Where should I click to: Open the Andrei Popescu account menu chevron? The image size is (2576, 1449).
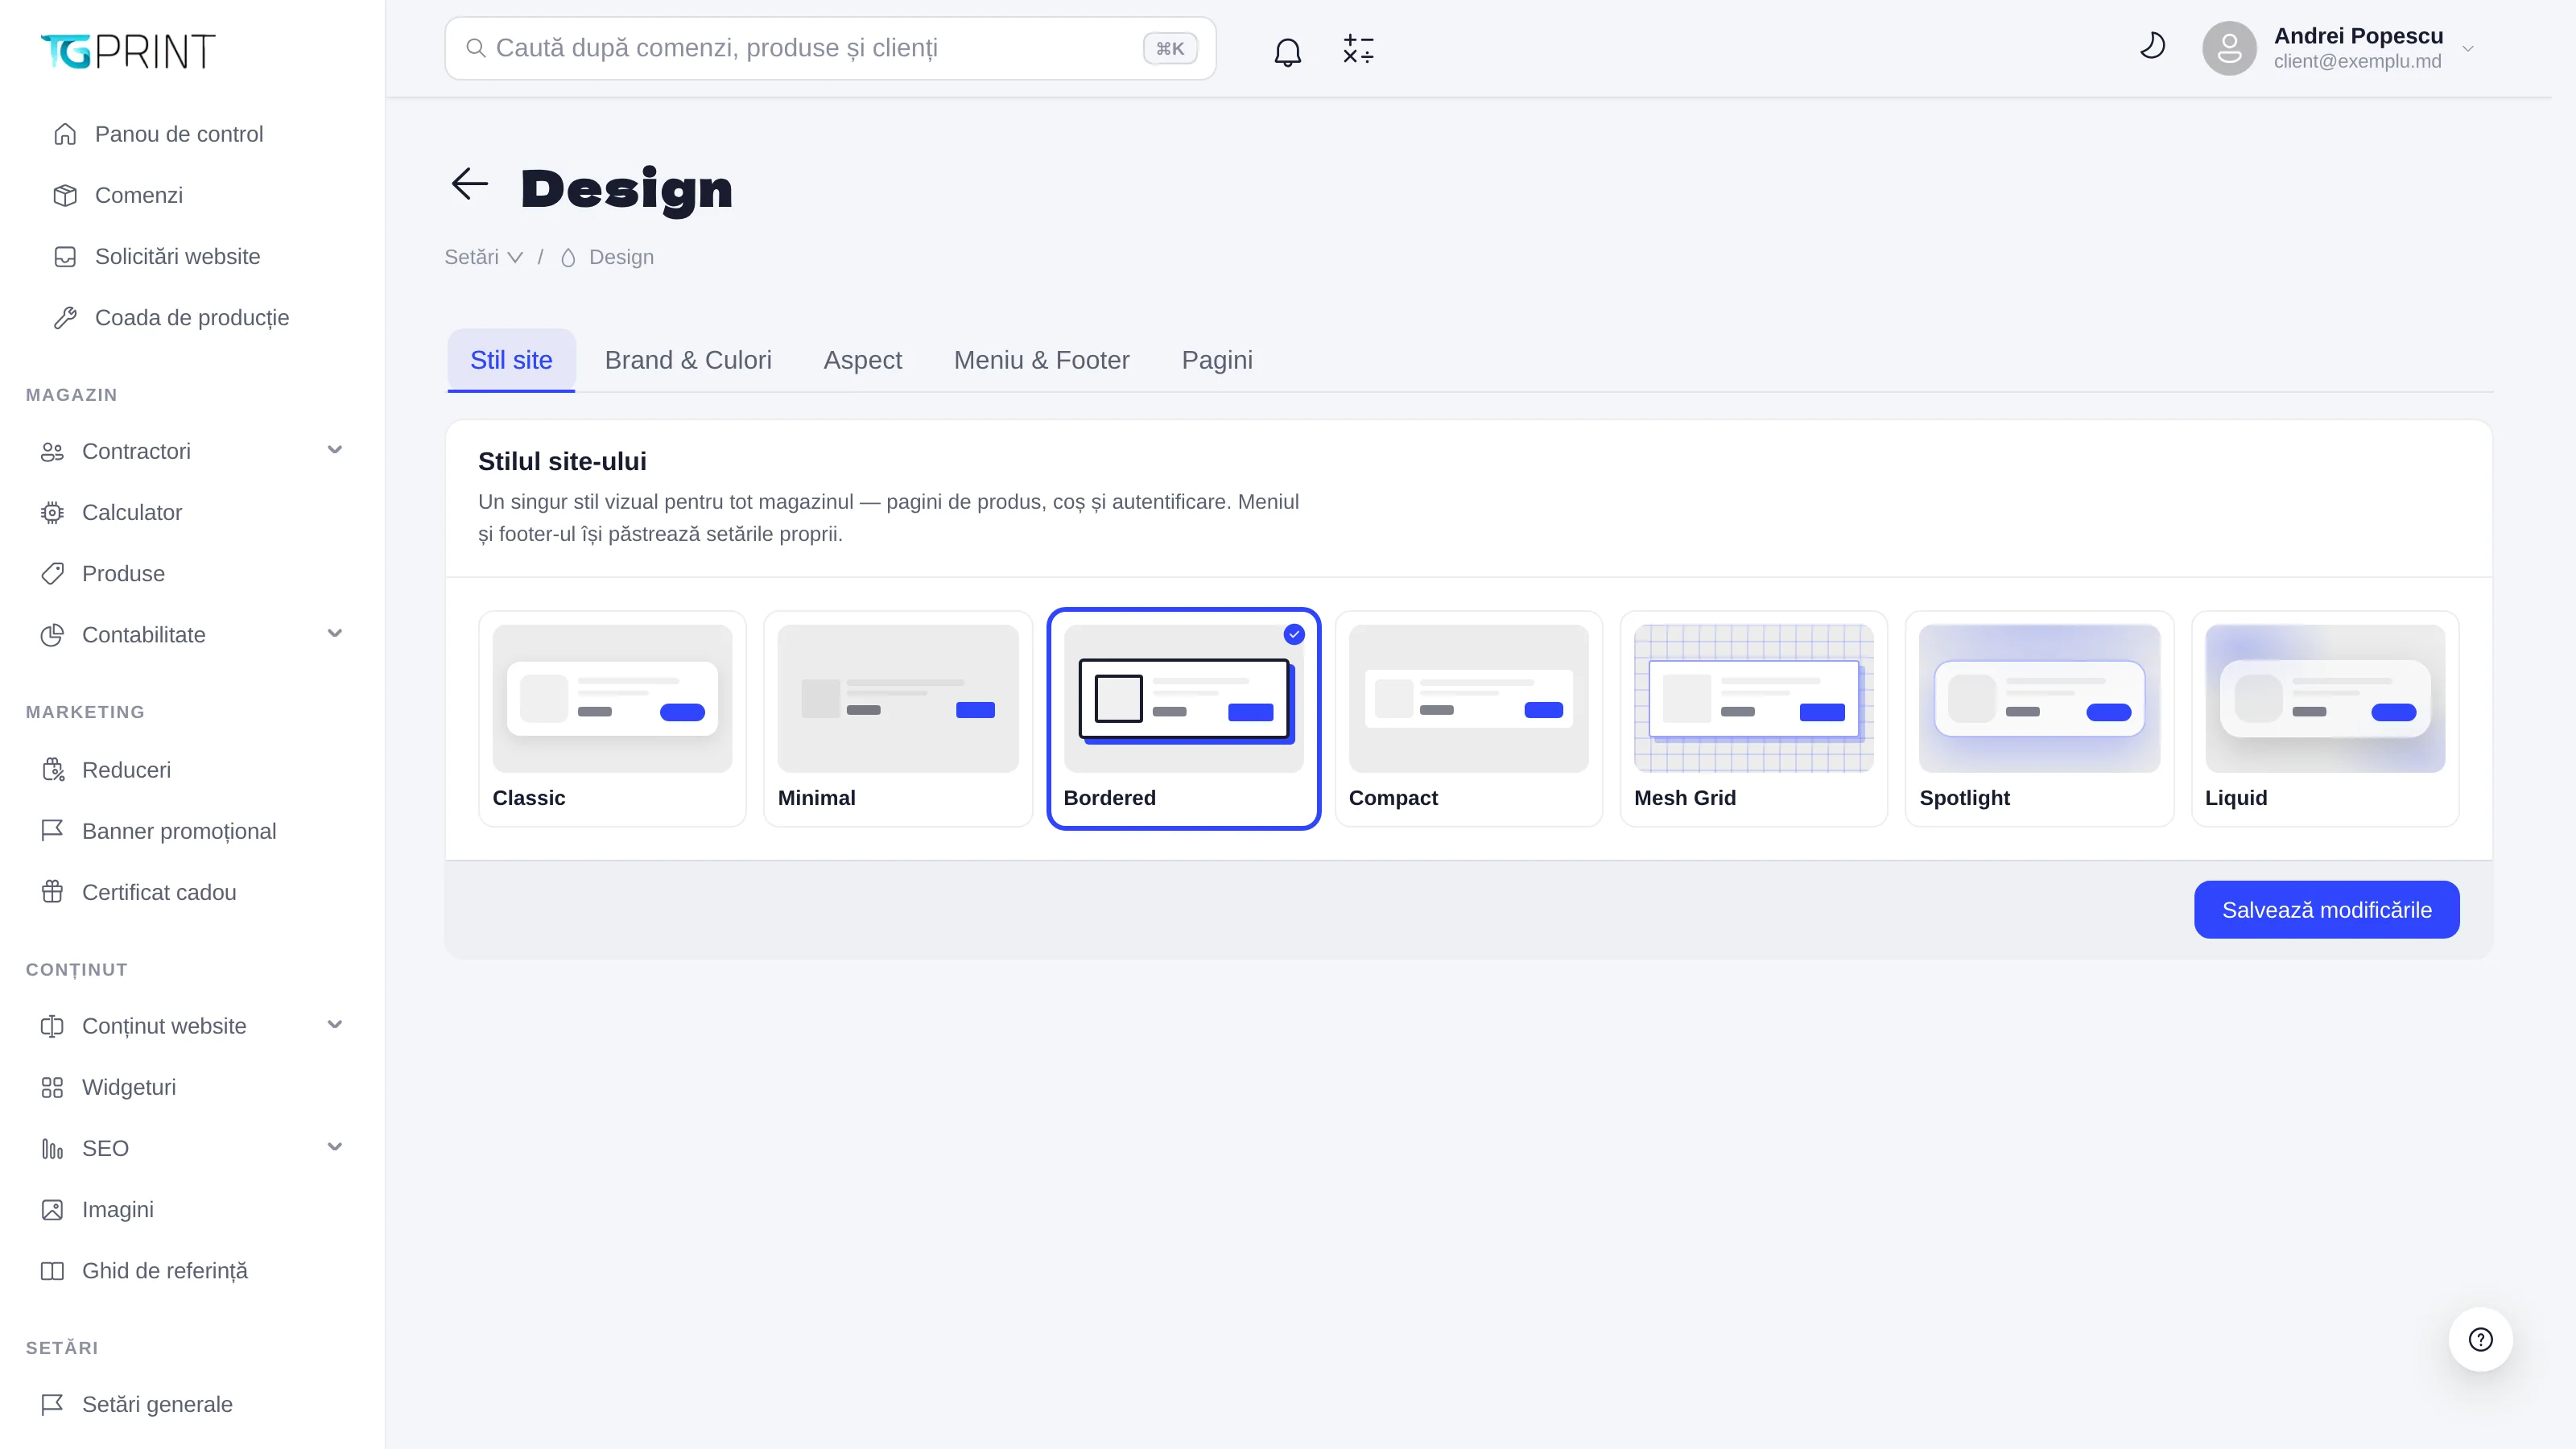2468,49
